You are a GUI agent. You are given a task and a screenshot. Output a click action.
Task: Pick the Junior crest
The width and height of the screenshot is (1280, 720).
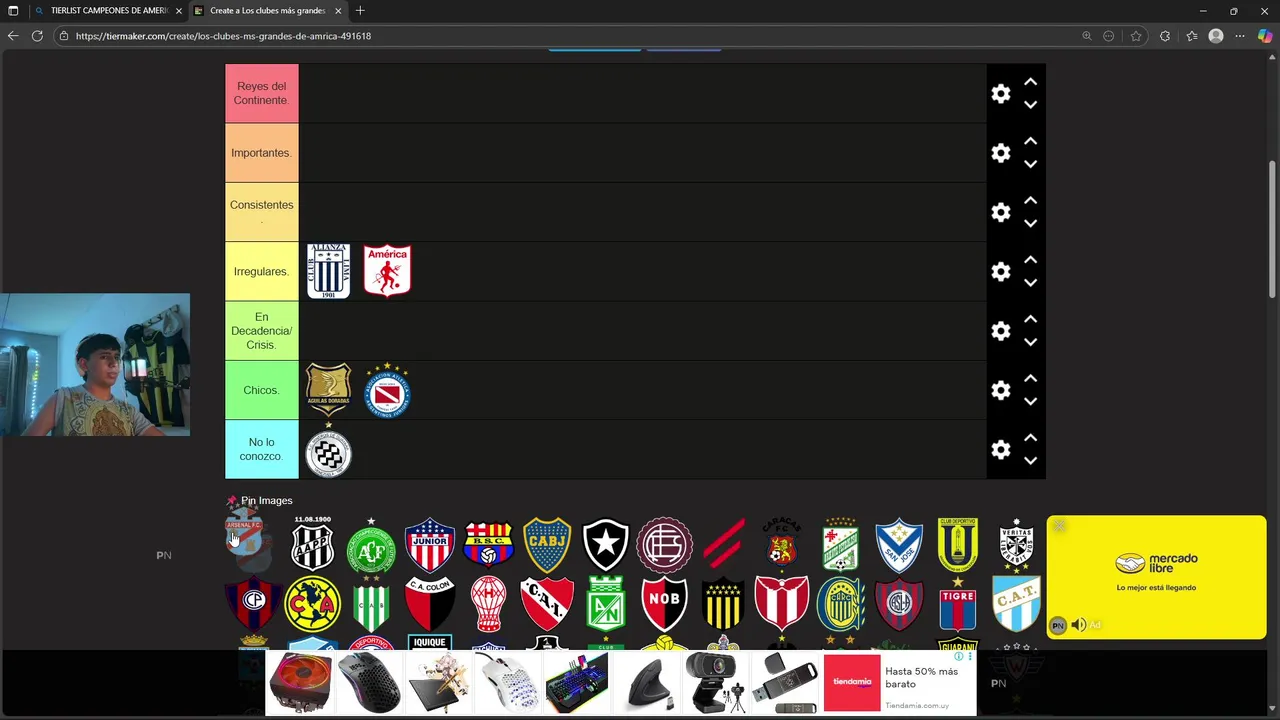pyautogui.click(x=430, y=545)
